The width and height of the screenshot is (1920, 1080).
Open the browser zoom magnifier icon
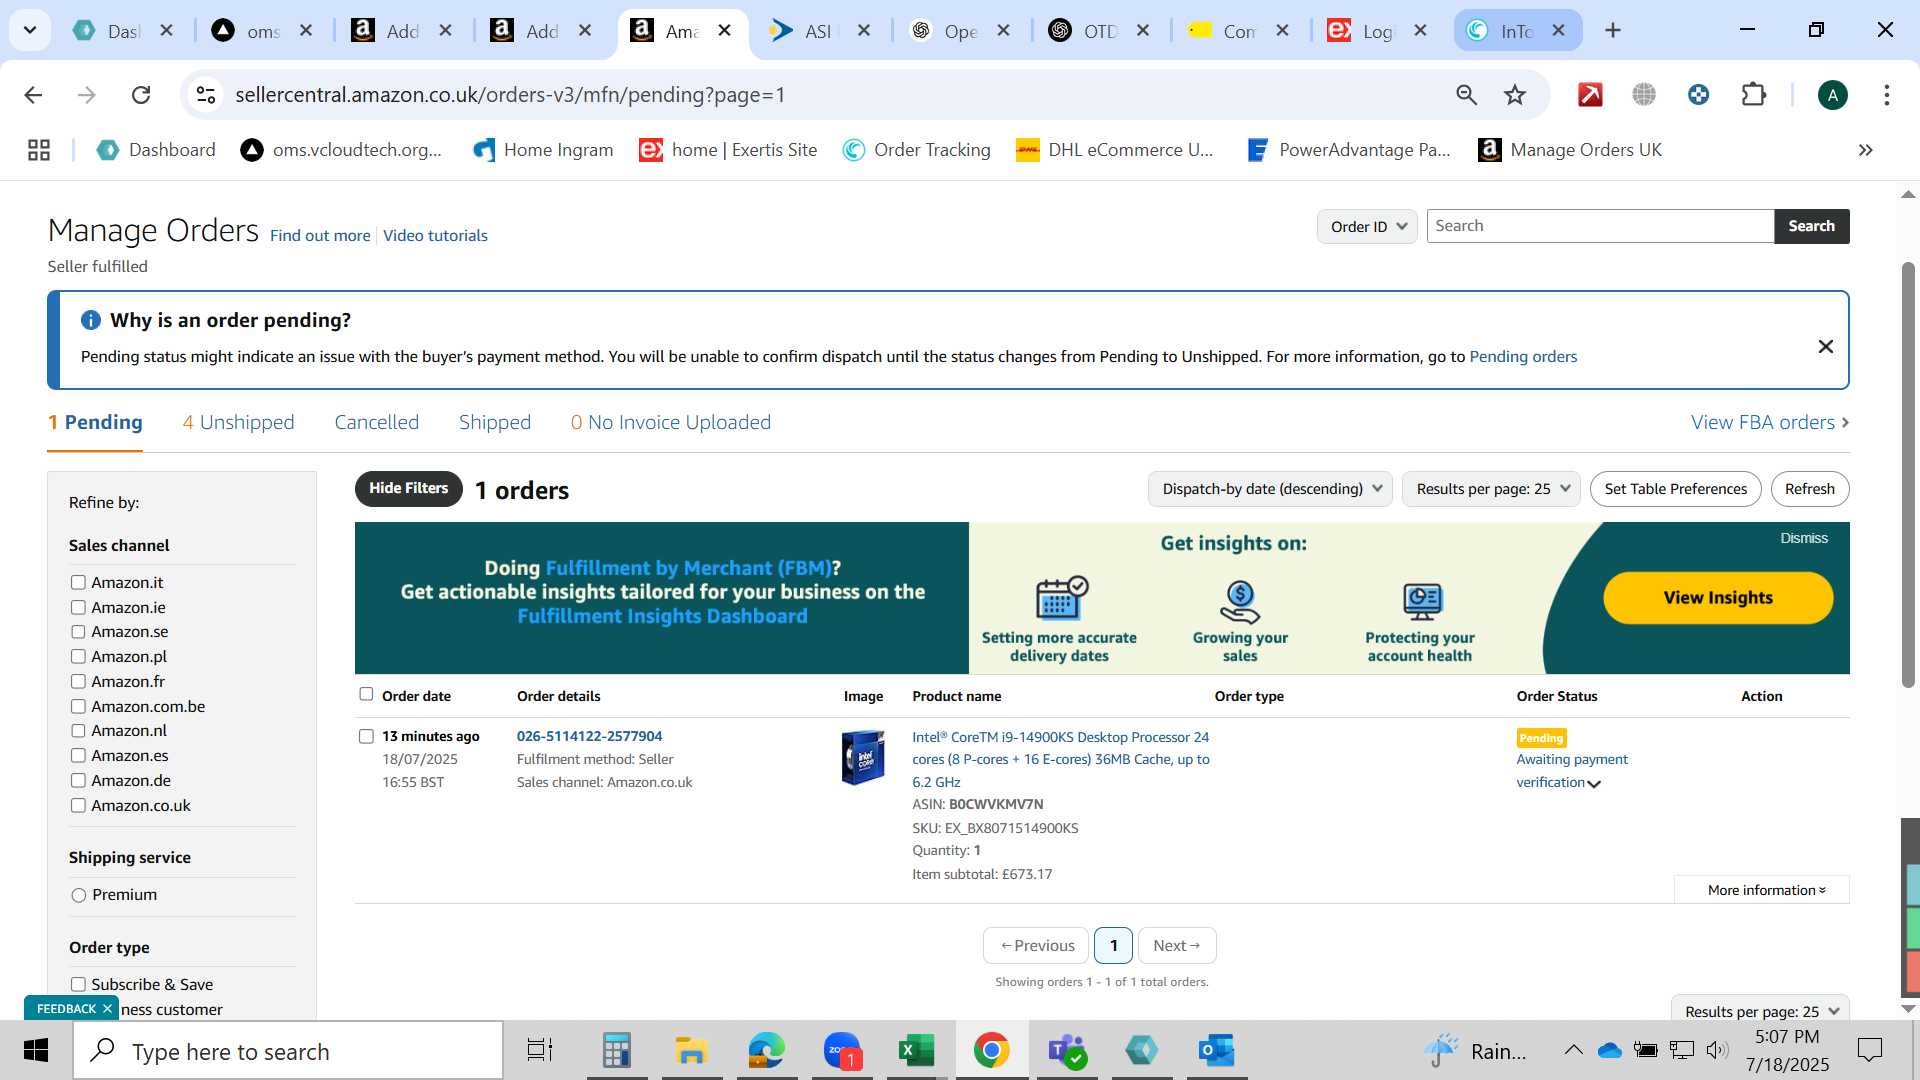coord(1466,95)
